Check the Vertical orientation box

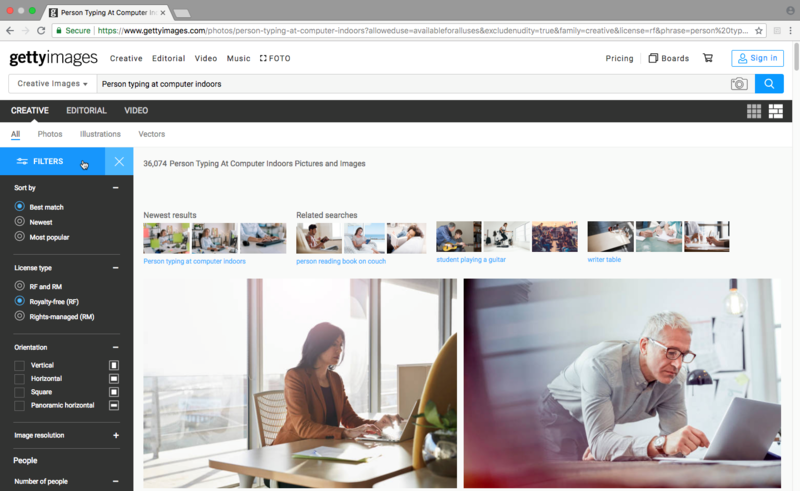(x=20, y=365)
